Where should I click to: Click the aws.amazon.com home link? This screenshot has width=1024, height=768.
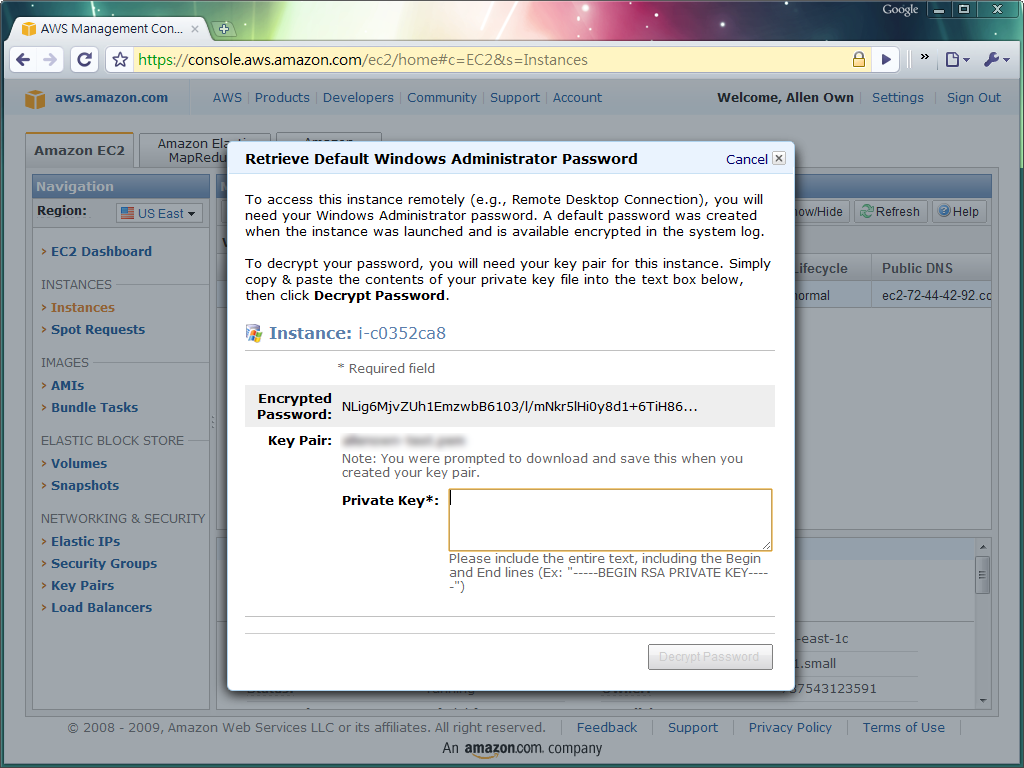(x=111, y=97)
